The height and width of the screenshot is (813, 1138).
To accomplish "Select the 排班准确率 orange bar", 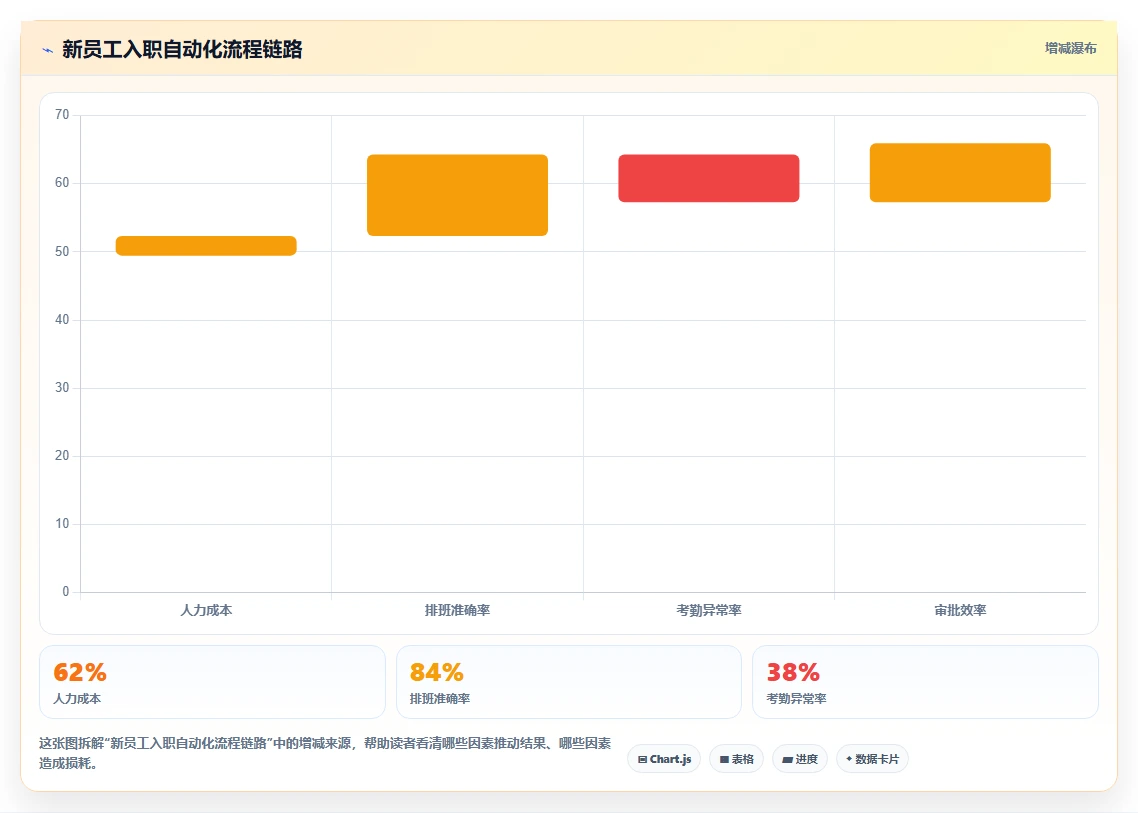I will coord(457,195).
